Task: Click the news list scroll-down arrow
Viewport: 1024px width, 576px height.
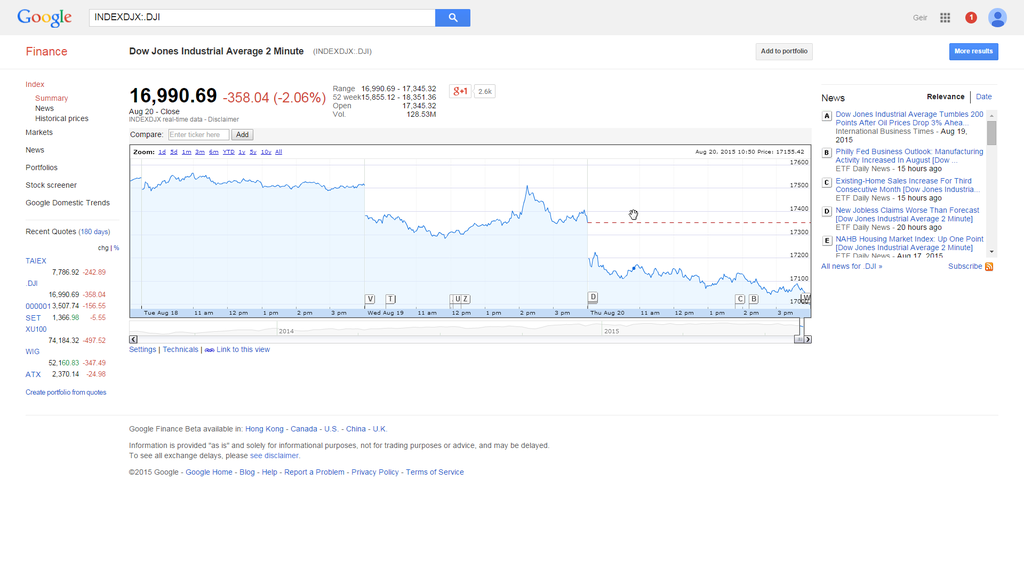Action: 992,251
